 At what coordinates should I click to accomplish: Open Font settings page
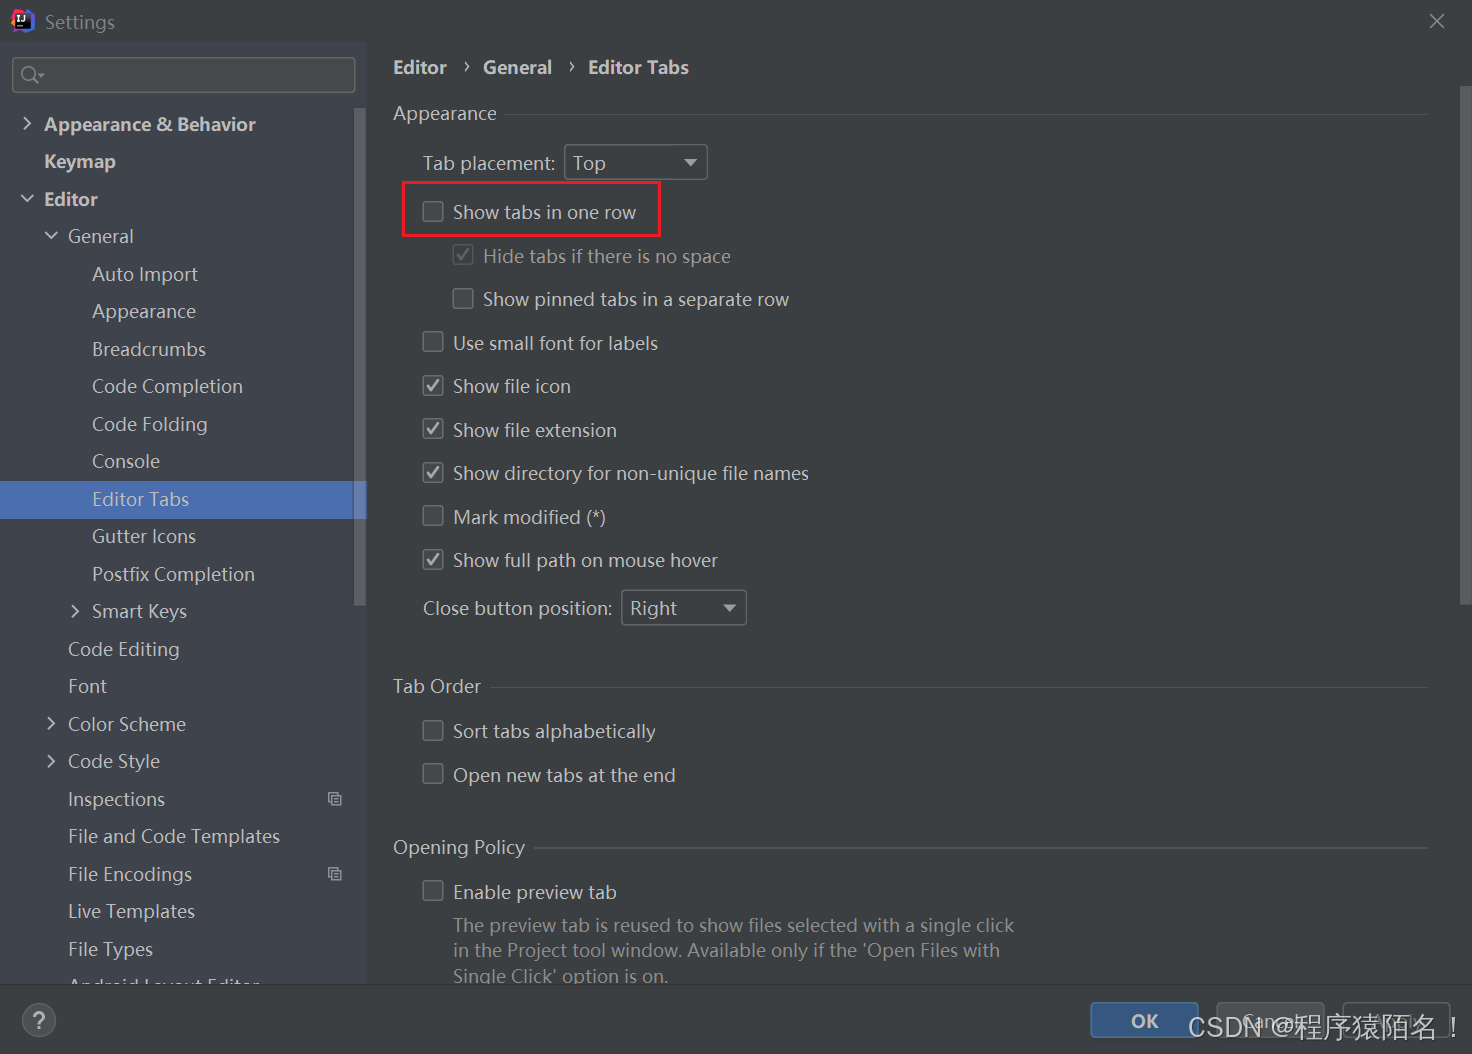click(87, 686)
